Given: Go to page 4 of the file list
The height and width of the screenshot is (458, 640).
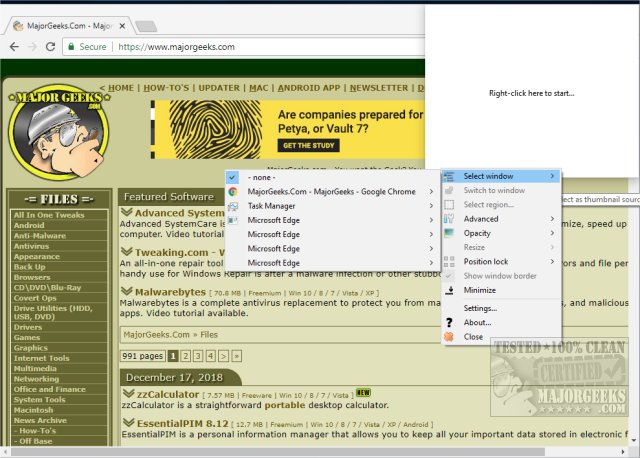Looking at the screenshot, I should tap(211, 356).
